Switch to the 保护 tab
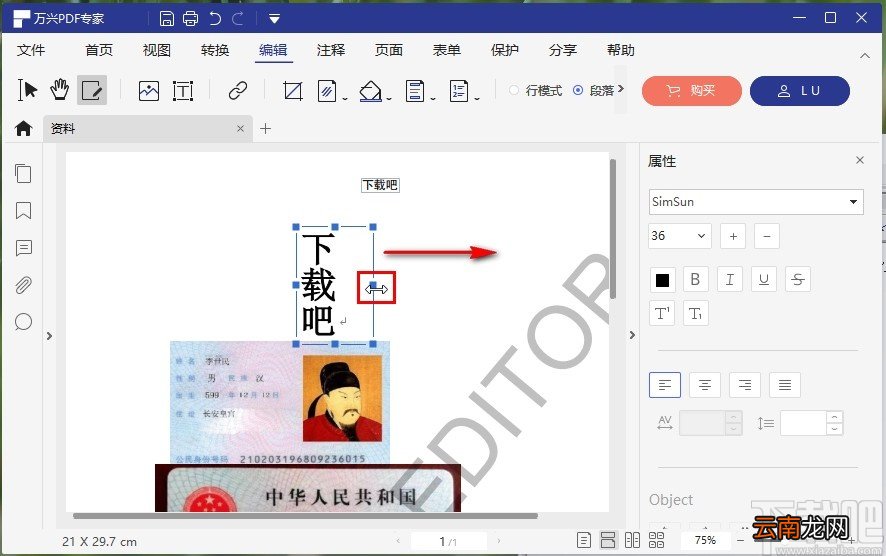This screenshot has width=886, height=556. [505, 50]
